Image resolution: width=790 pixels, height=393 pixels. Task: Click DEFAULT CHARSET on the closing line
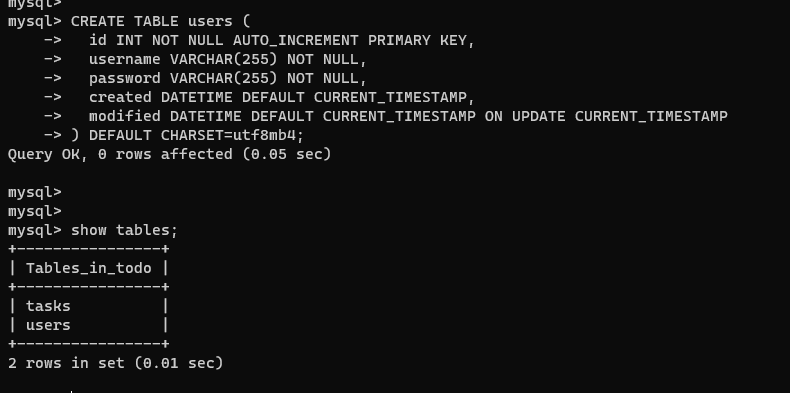pyautogui.click(x=157, y=136)
